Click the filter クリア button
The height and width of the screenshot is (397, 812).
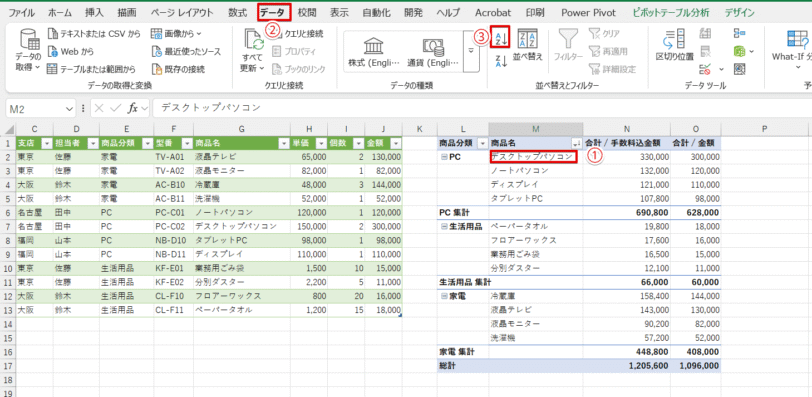(x=604, y=34)
